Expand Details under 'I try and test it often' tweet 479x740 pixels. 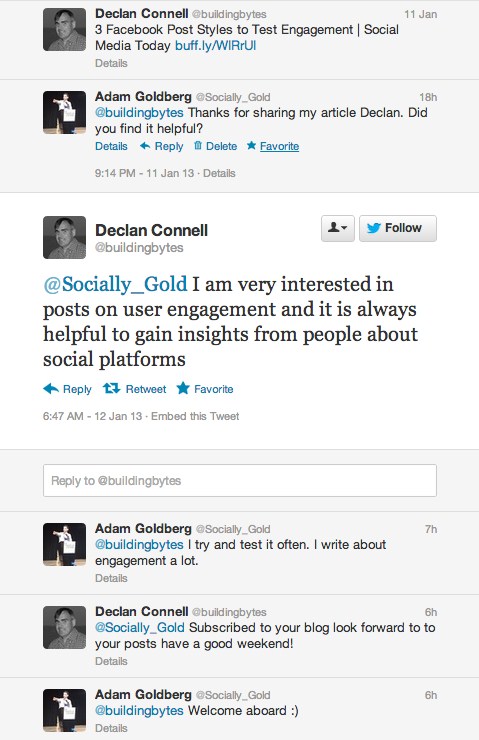point(111,578)
